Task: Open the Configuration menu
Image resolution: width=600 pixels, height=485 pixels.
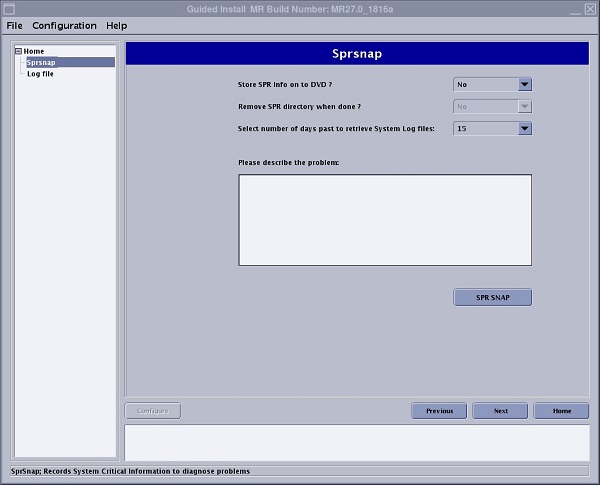Action: pyautogui.click(x=64, y=25)
